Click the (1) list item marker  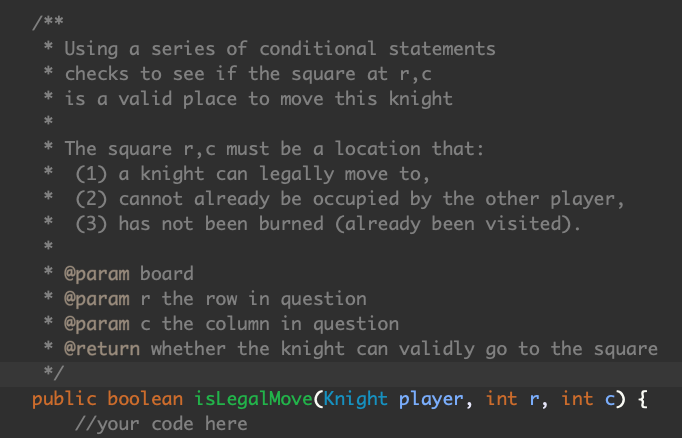91,174
